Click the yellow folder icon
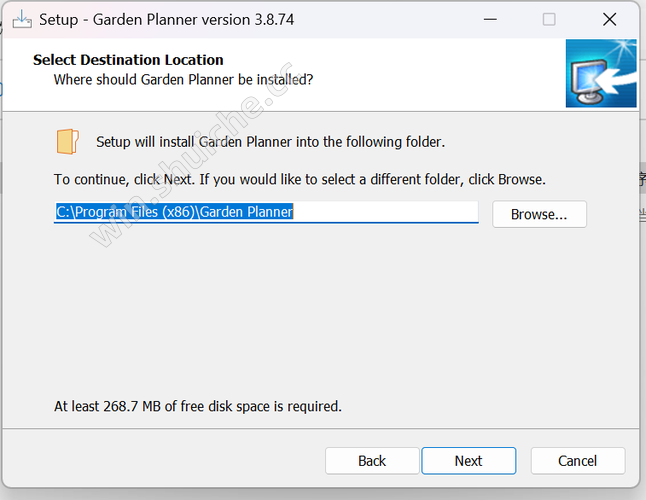This screenshot has width=646, height=500. pos(68,142)
